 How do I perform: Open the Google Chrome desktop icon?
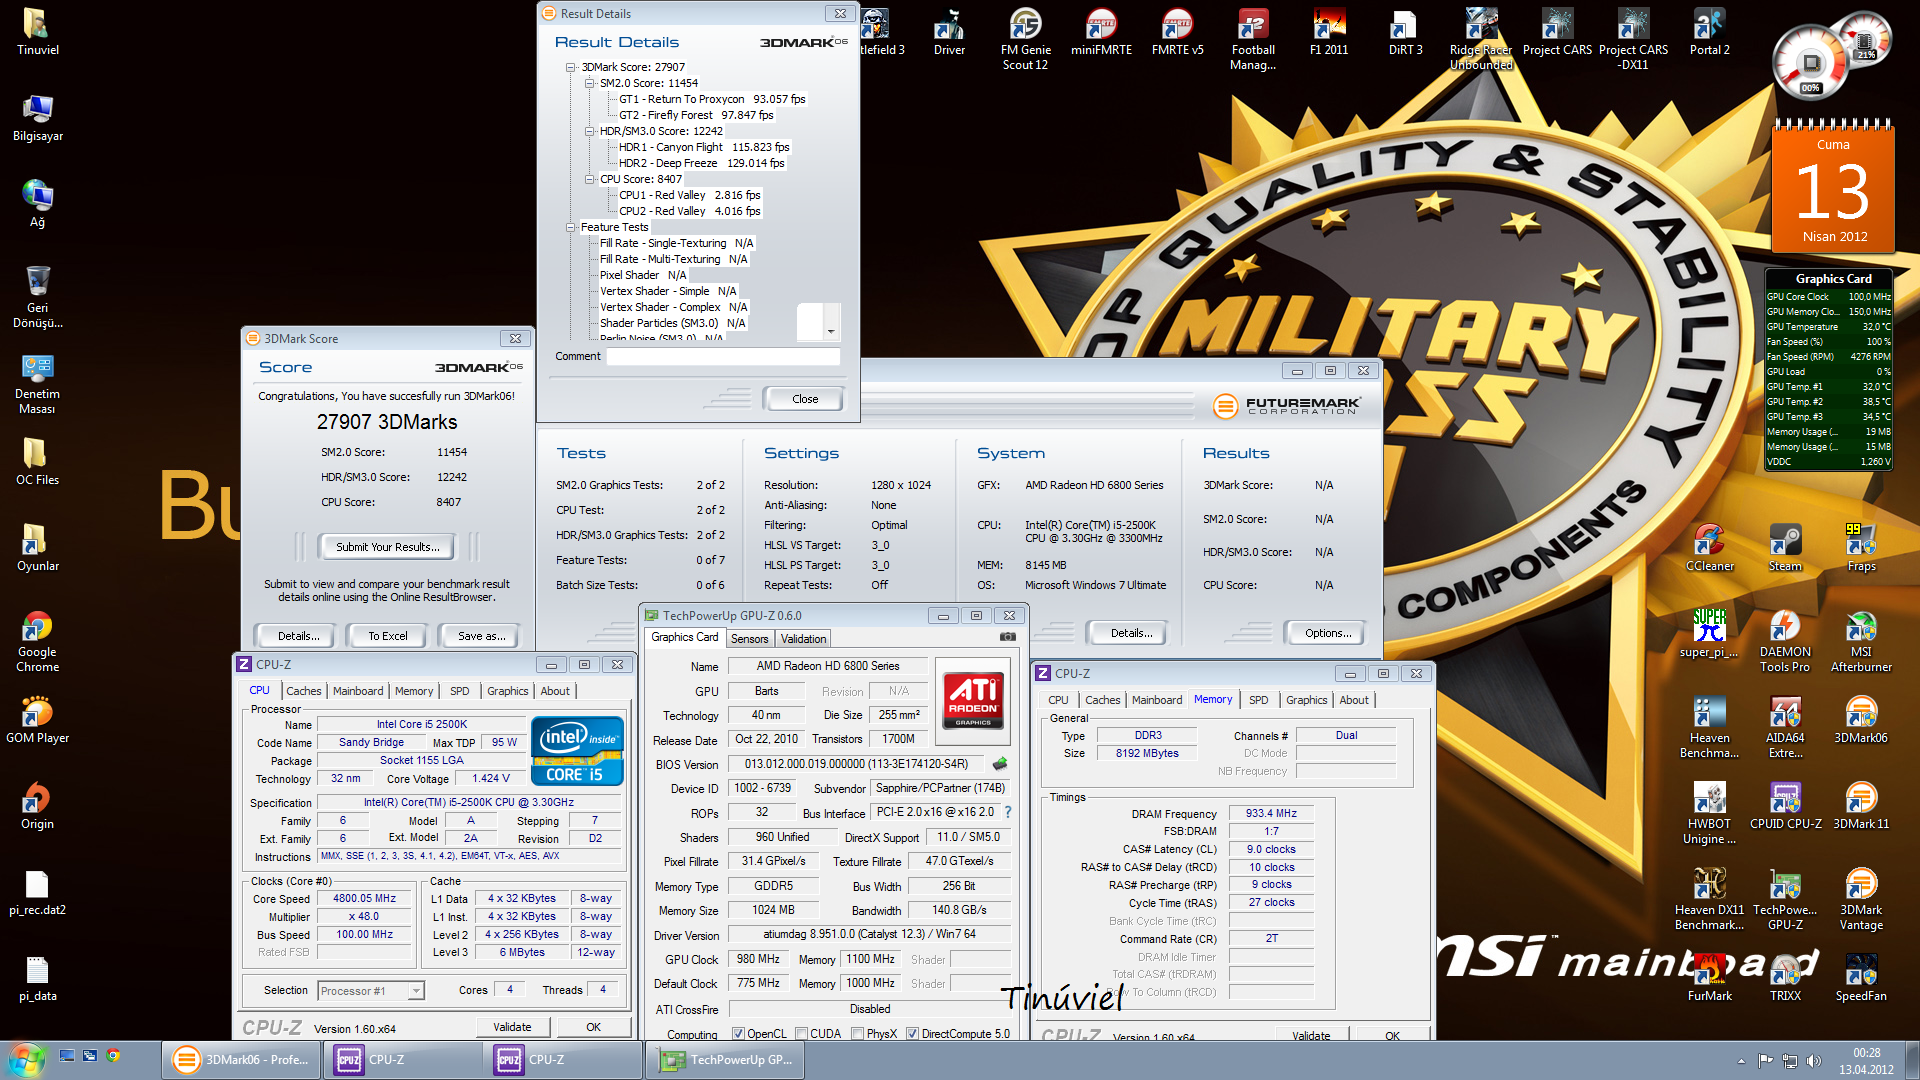coord(37,641)
